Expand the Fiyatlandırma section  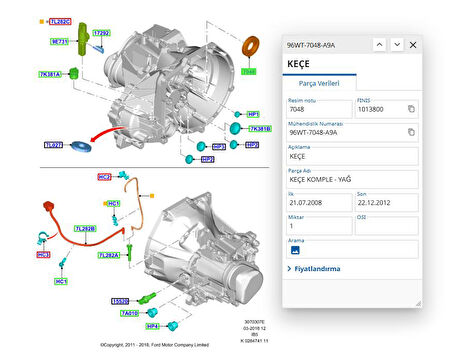coord(314,269)
